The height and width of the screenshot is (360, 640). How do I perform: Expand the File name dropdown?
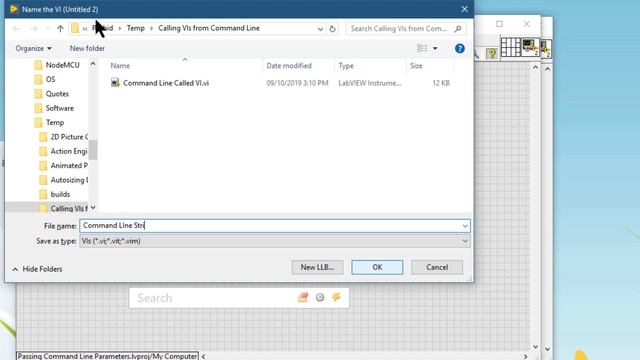(x=465, y=226)
